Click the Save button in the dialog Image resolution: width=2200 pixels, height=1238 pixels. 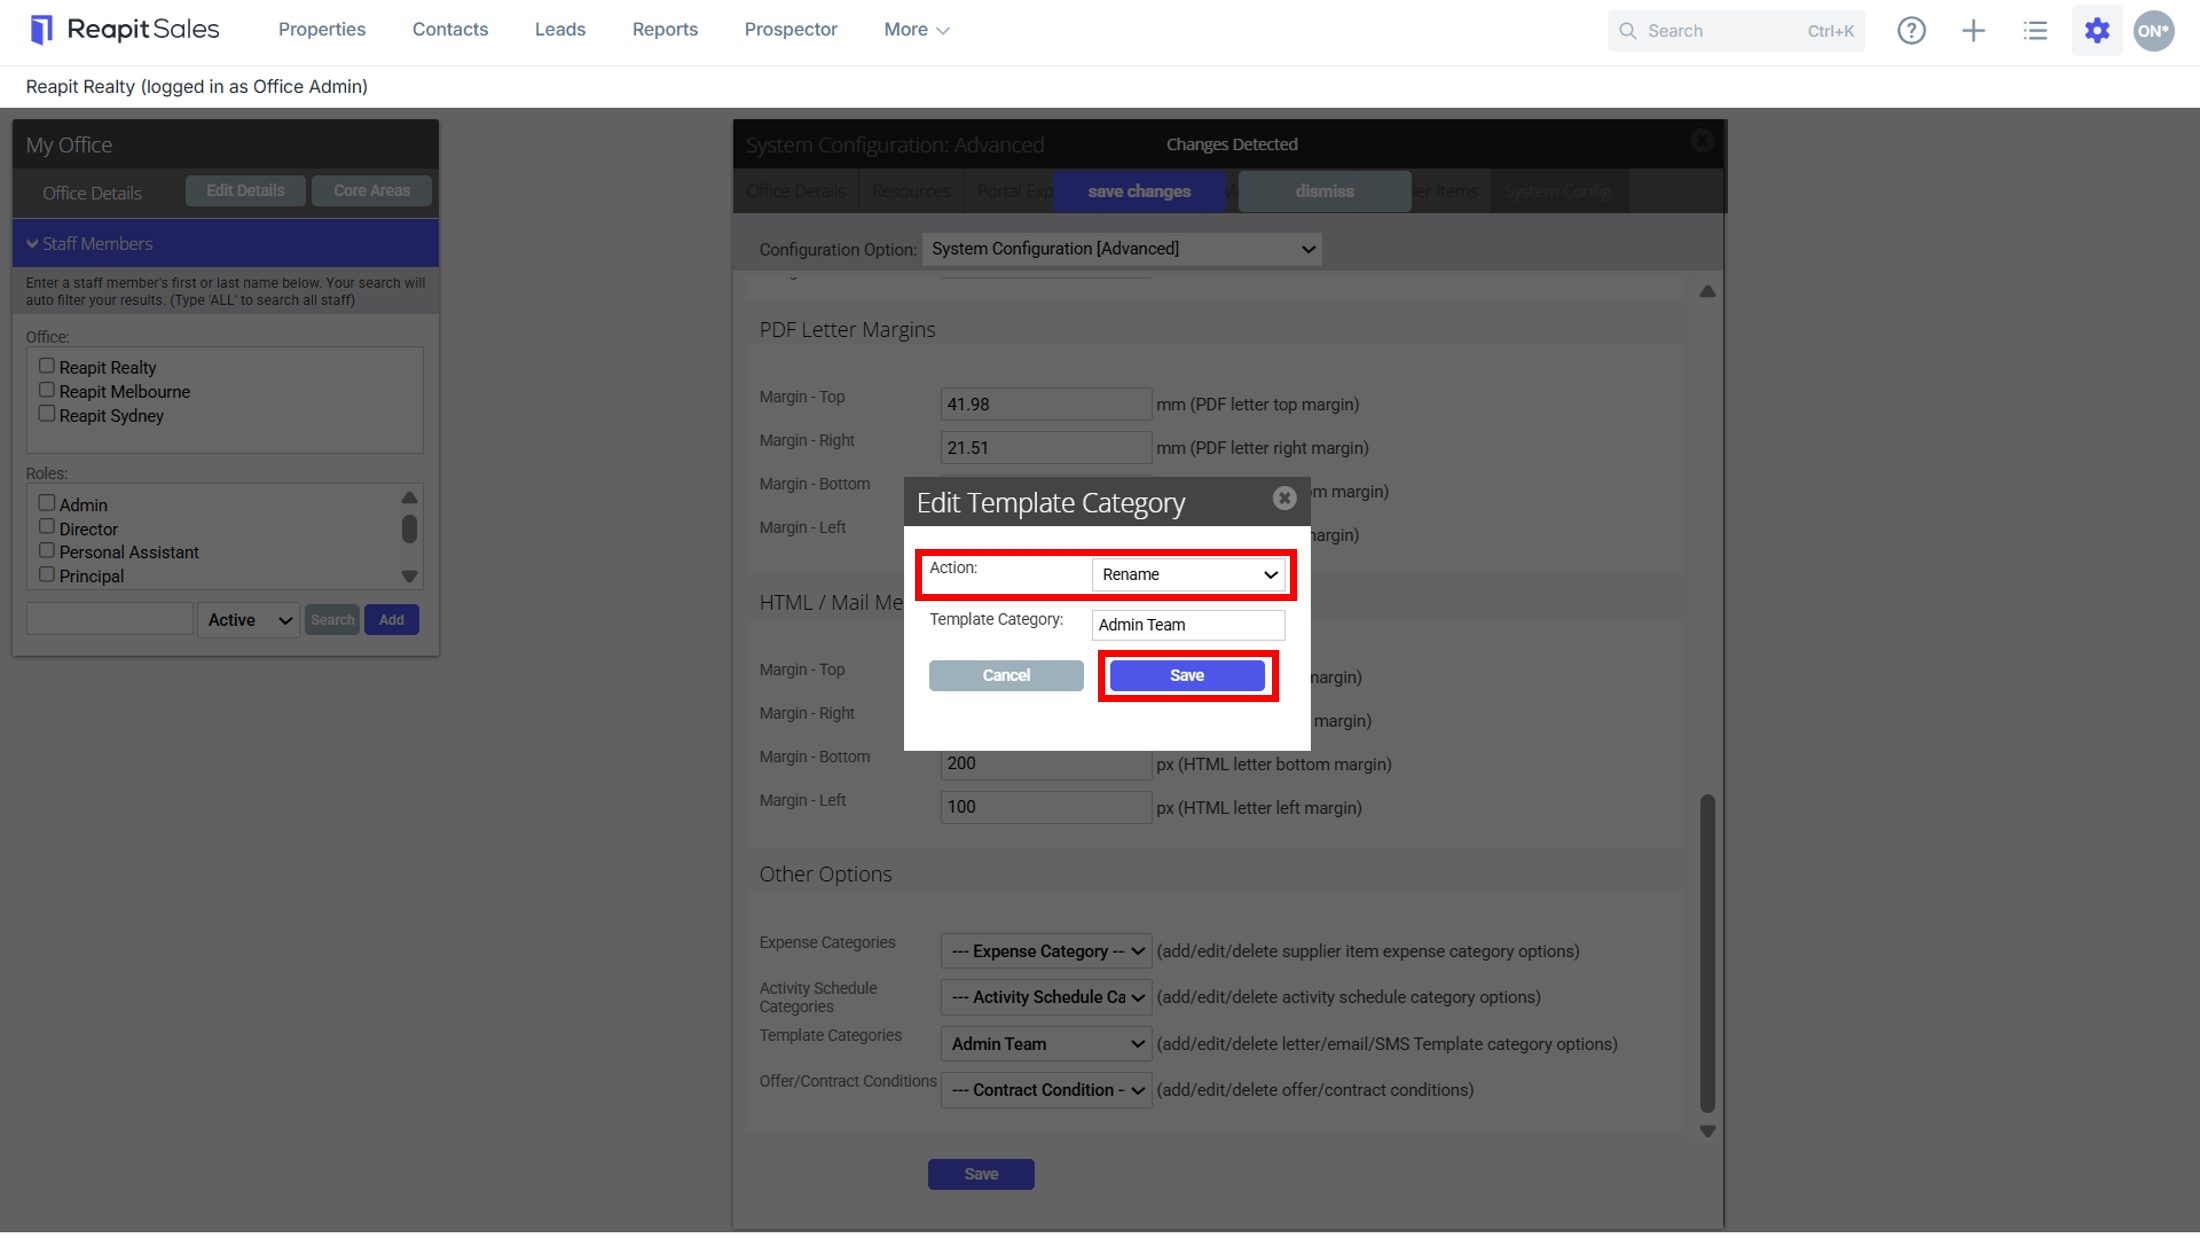point(1187,676)
